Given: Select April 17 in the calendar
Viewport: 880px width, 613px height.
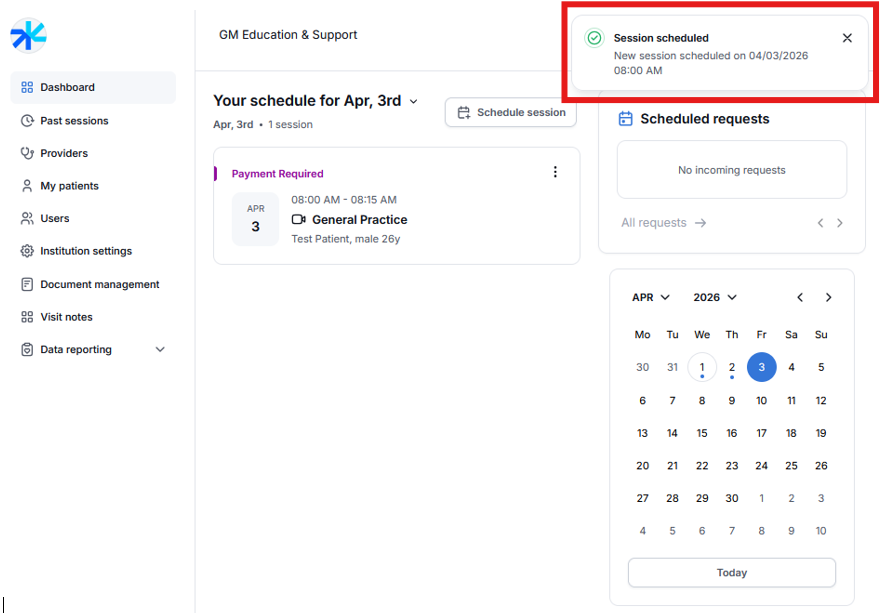Looking at the screenshot, I should click(x=761, y=433).
